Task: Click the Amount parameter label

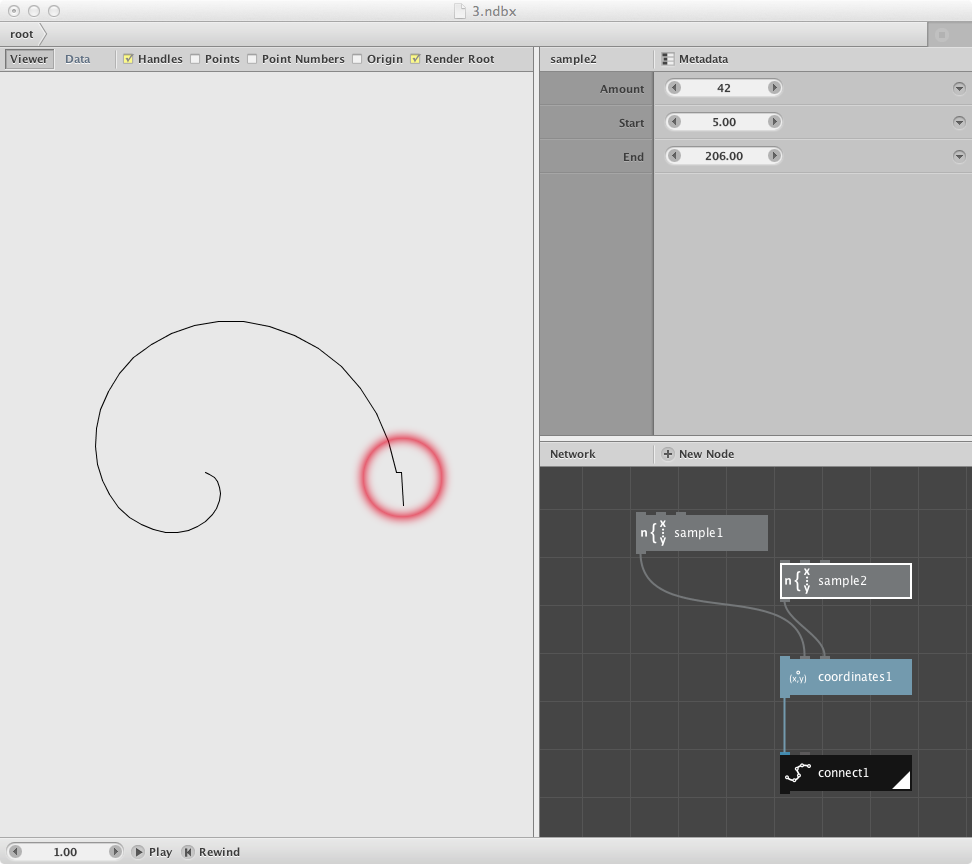Action: point(622,89)
